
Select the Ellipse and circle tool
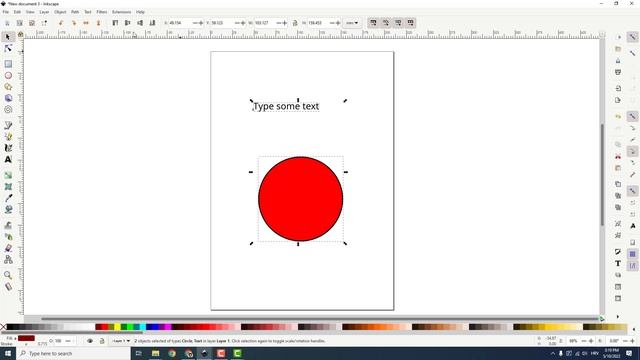pyautogui.click(x=8, y=76)
